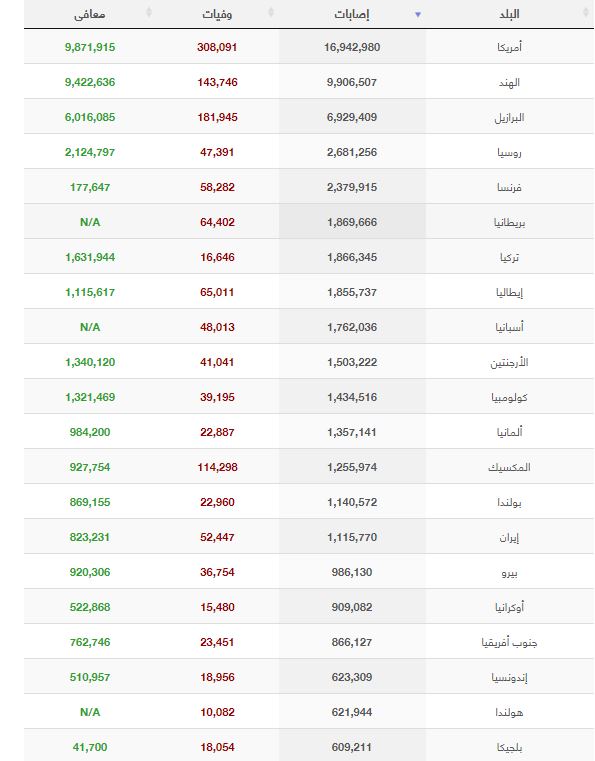Select the أمريكا country row
Screen dimensions: 595x761
point(309,47)
